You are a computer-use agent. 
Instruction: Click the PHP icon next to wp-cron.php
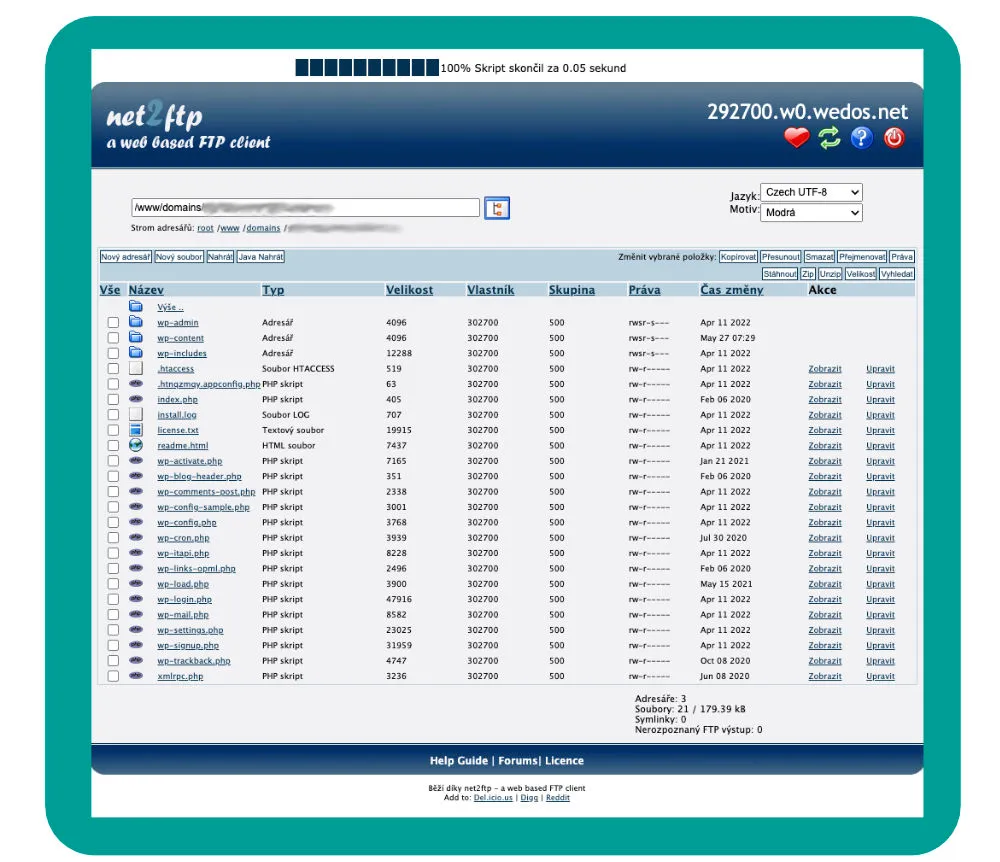(x=136, y=537)
